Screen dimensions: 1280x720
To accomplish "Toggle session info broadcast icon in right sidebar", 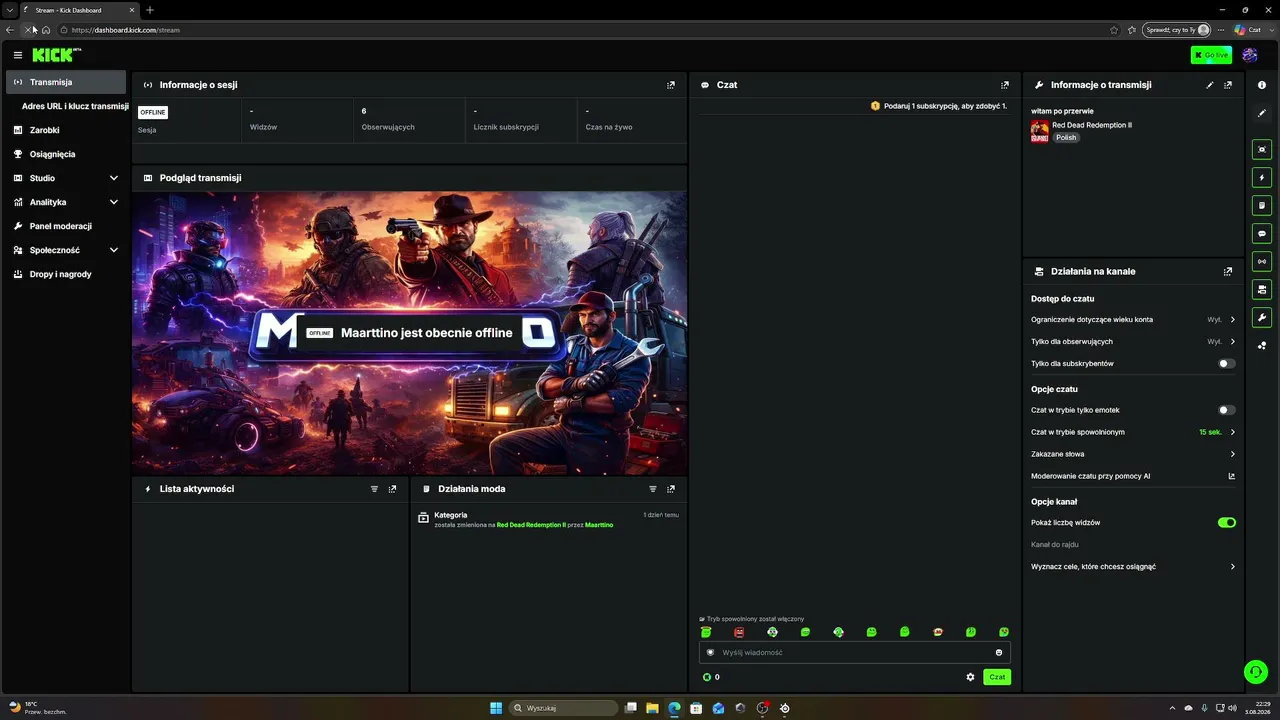I will tap(1262, 261).
